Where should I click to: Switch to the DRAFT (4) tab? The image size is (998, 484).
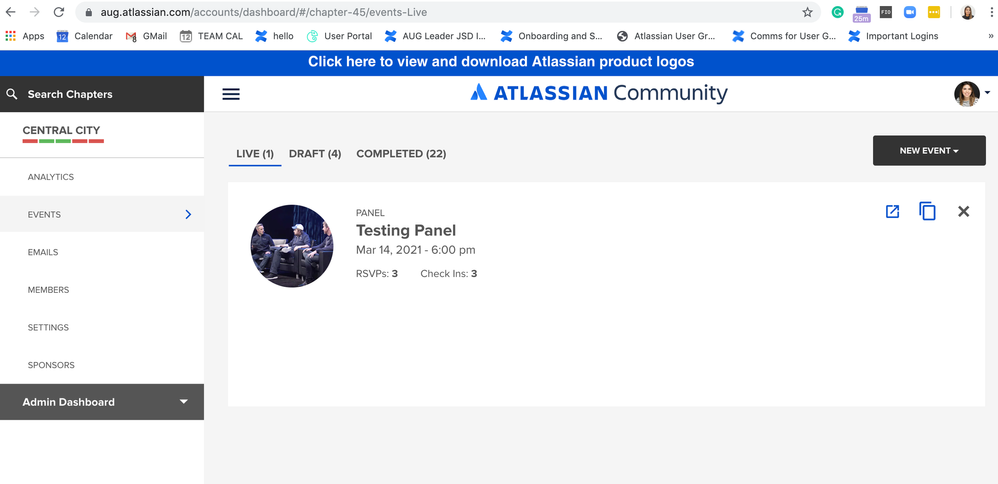pos(315,154)
